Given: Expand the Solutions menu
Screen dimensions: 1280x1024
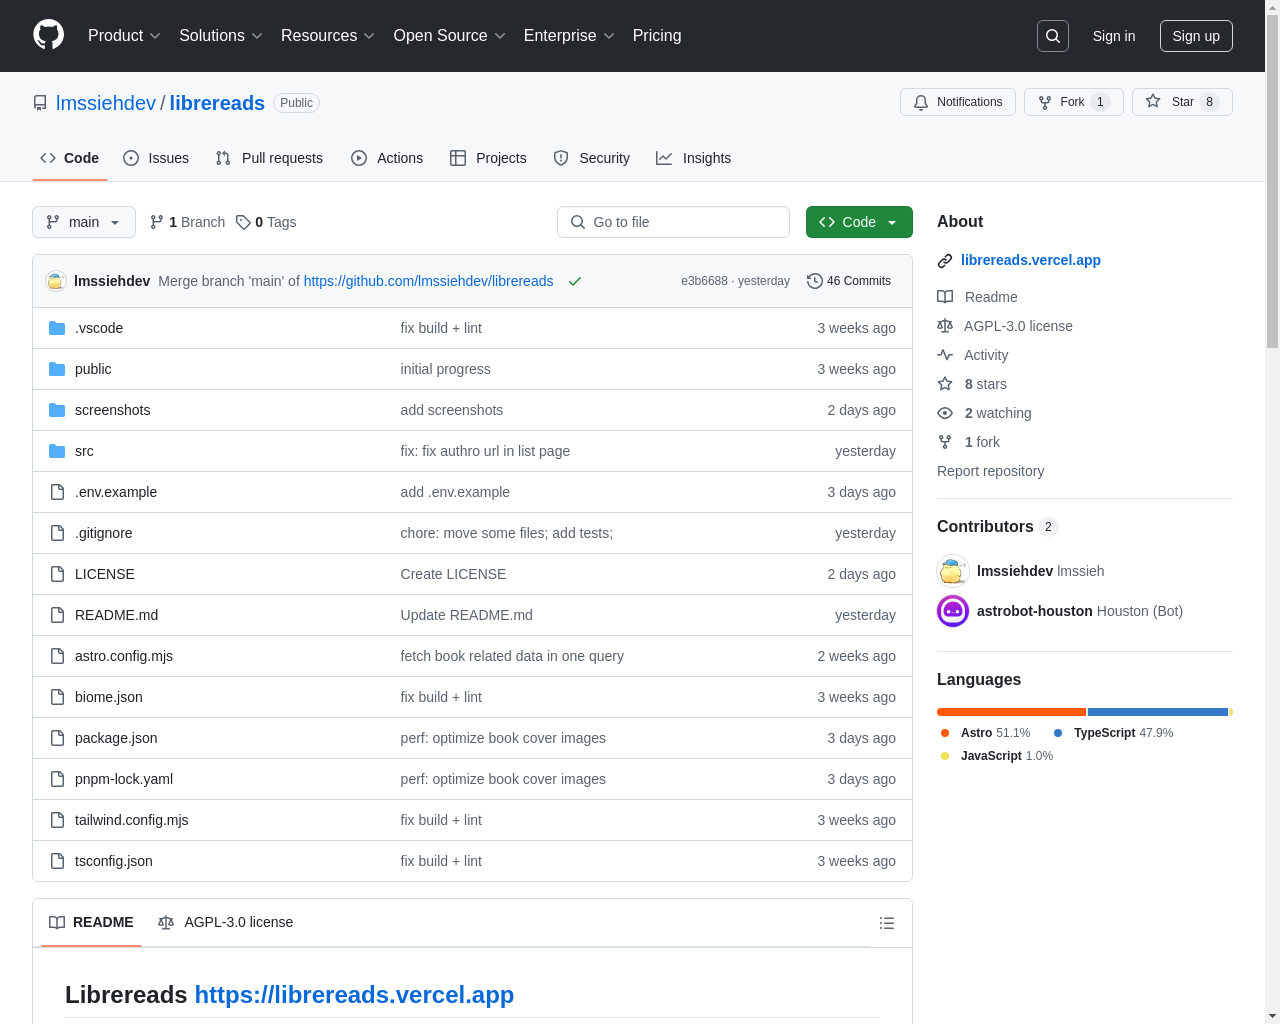Looking at the screenshot, I should click(221, 36).
